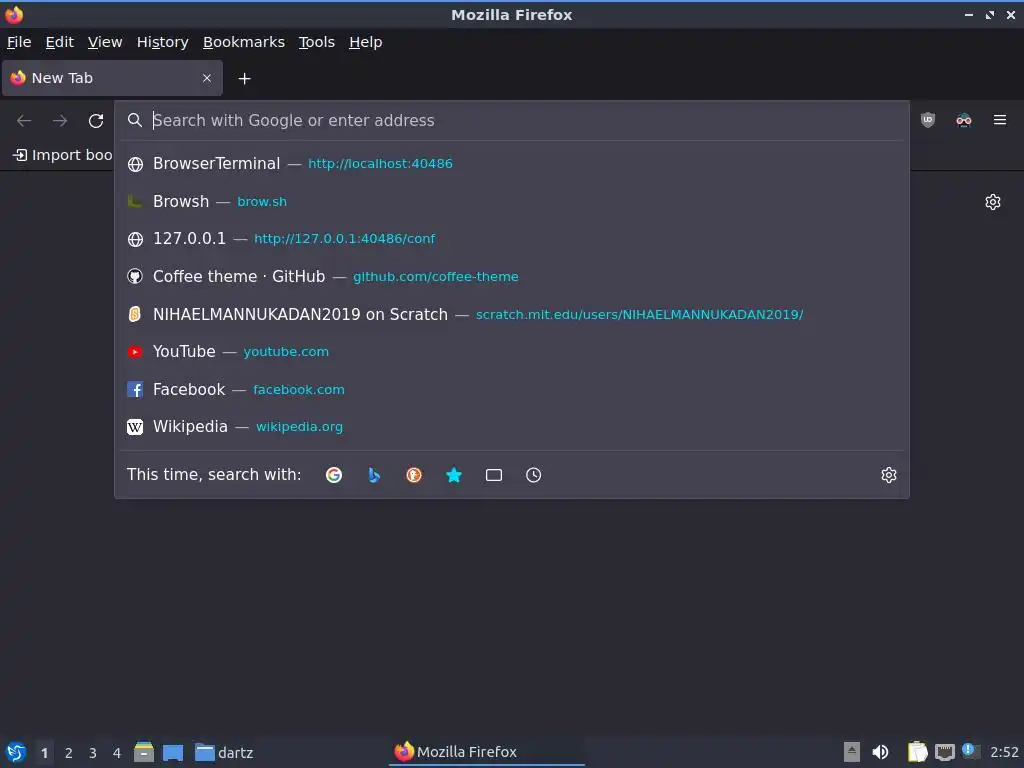The width and height of the screenshot is (1024, 768).
Task: Go back with the left arrow
Action: tap(24, 121)
